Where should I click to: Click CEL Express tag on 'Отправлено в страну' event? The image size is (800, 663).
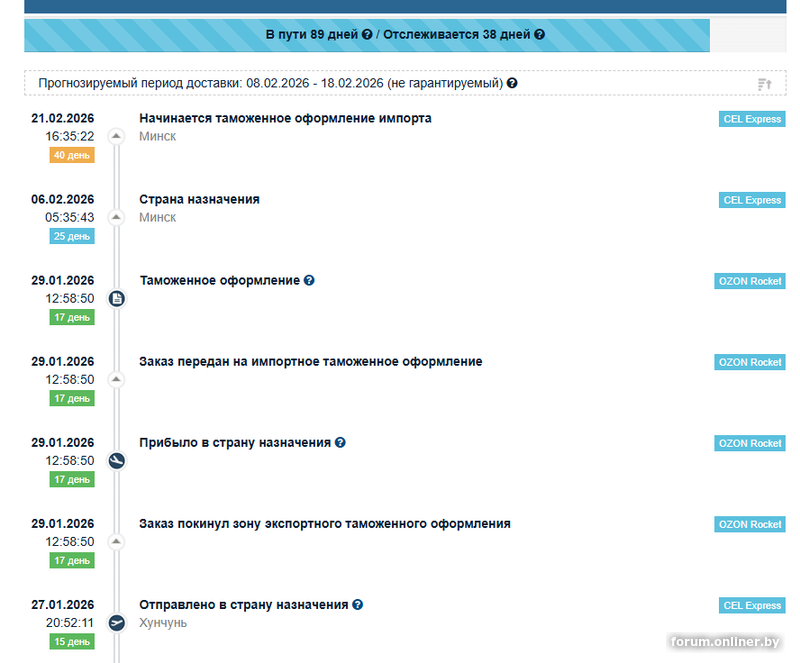click(x=752, y=606)
